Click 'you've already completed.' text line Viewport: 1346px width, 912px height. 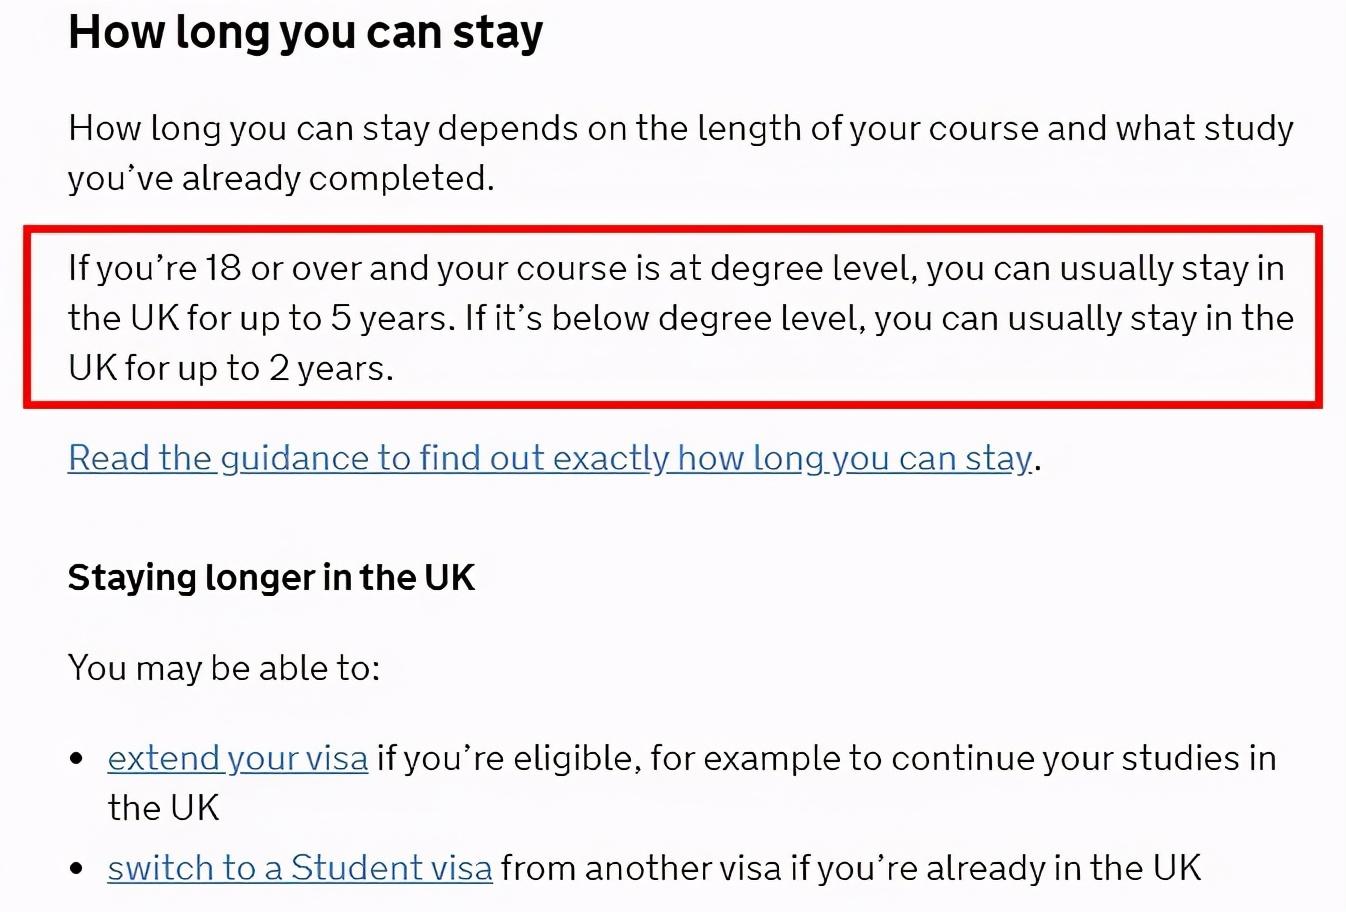pos(281,178)
